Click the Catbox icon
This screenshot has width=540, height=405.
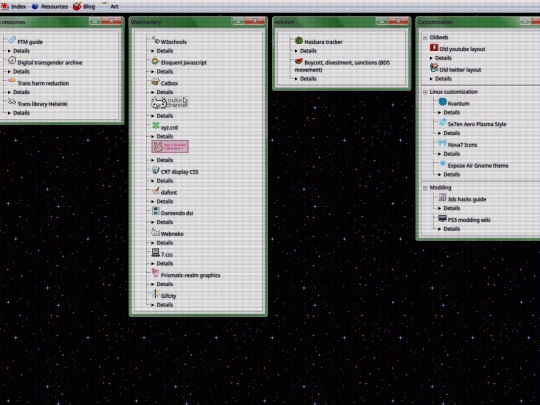(155, 82)
